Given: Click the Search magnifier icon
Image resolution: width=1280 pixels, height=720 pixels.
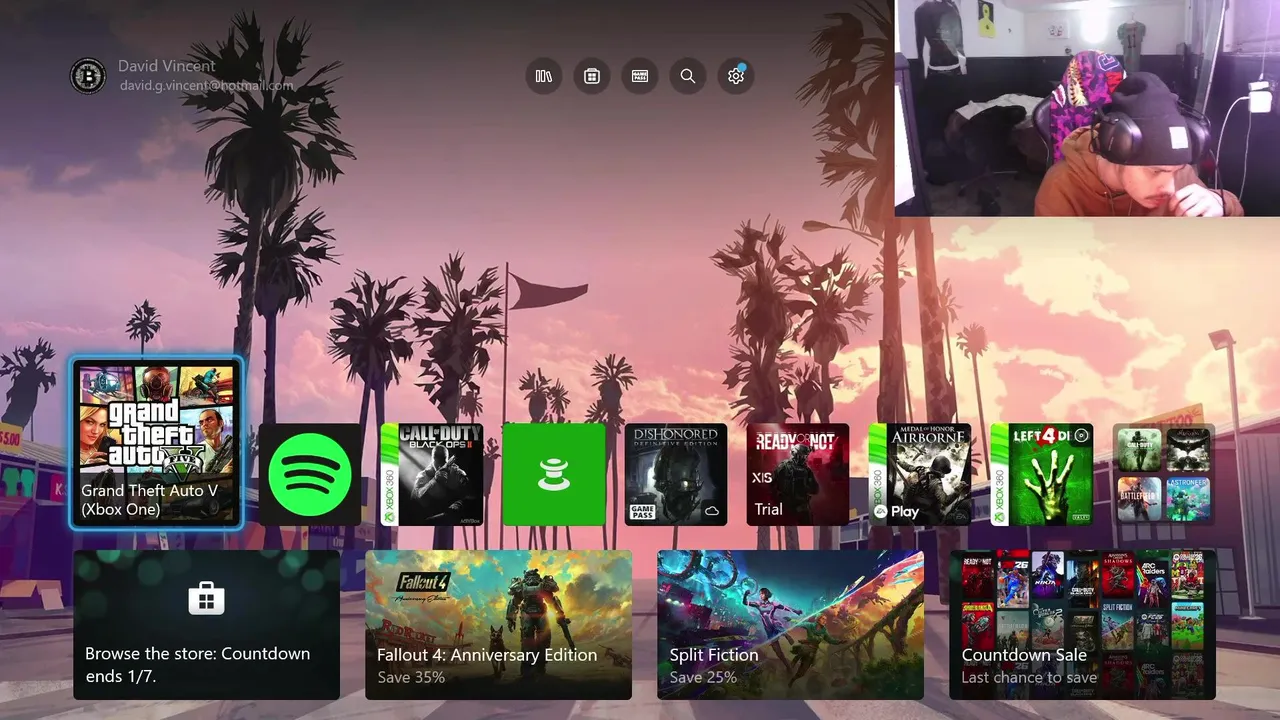Looking at the screenshot, I should pyautogui.click(x=688, y=76).
